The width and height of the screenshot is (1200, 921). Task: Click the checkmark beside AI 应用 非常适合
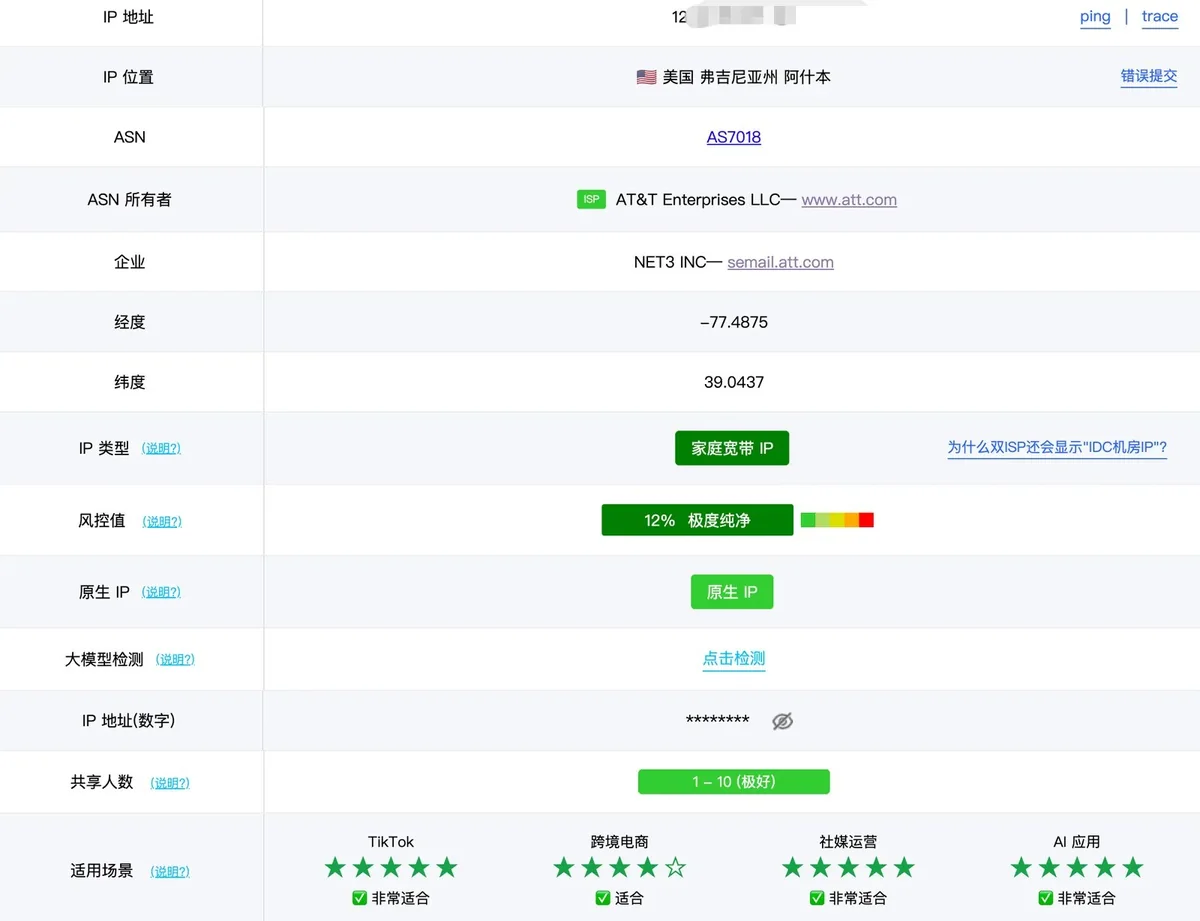[1046, 898]
